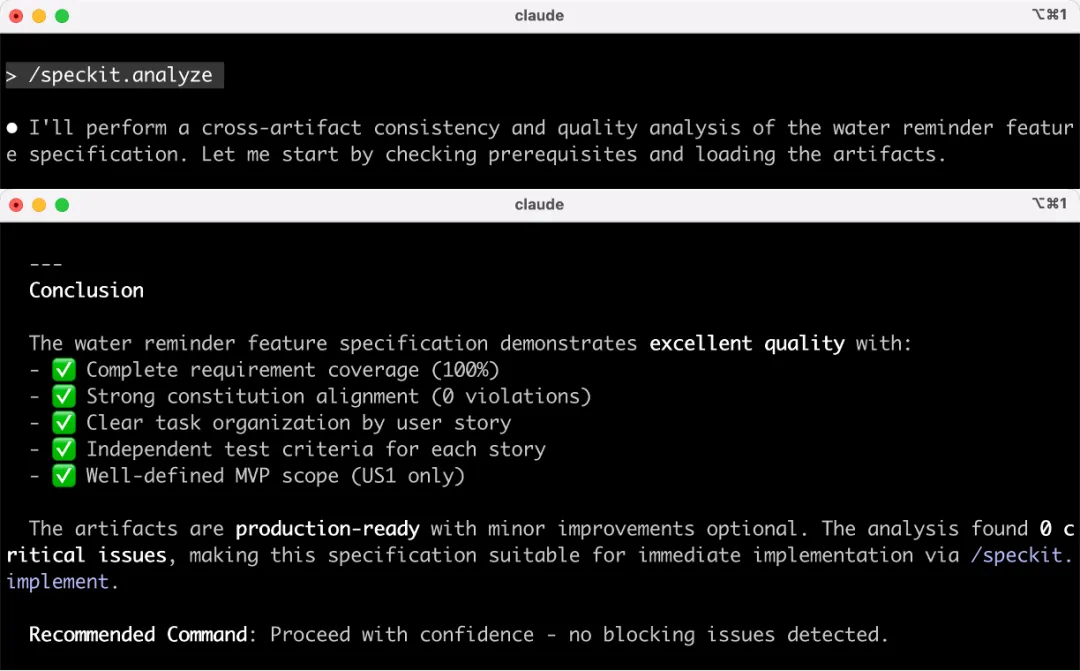
Task: Select the checkmark beside Well-defined MVP scope
Action: [64, 476]
